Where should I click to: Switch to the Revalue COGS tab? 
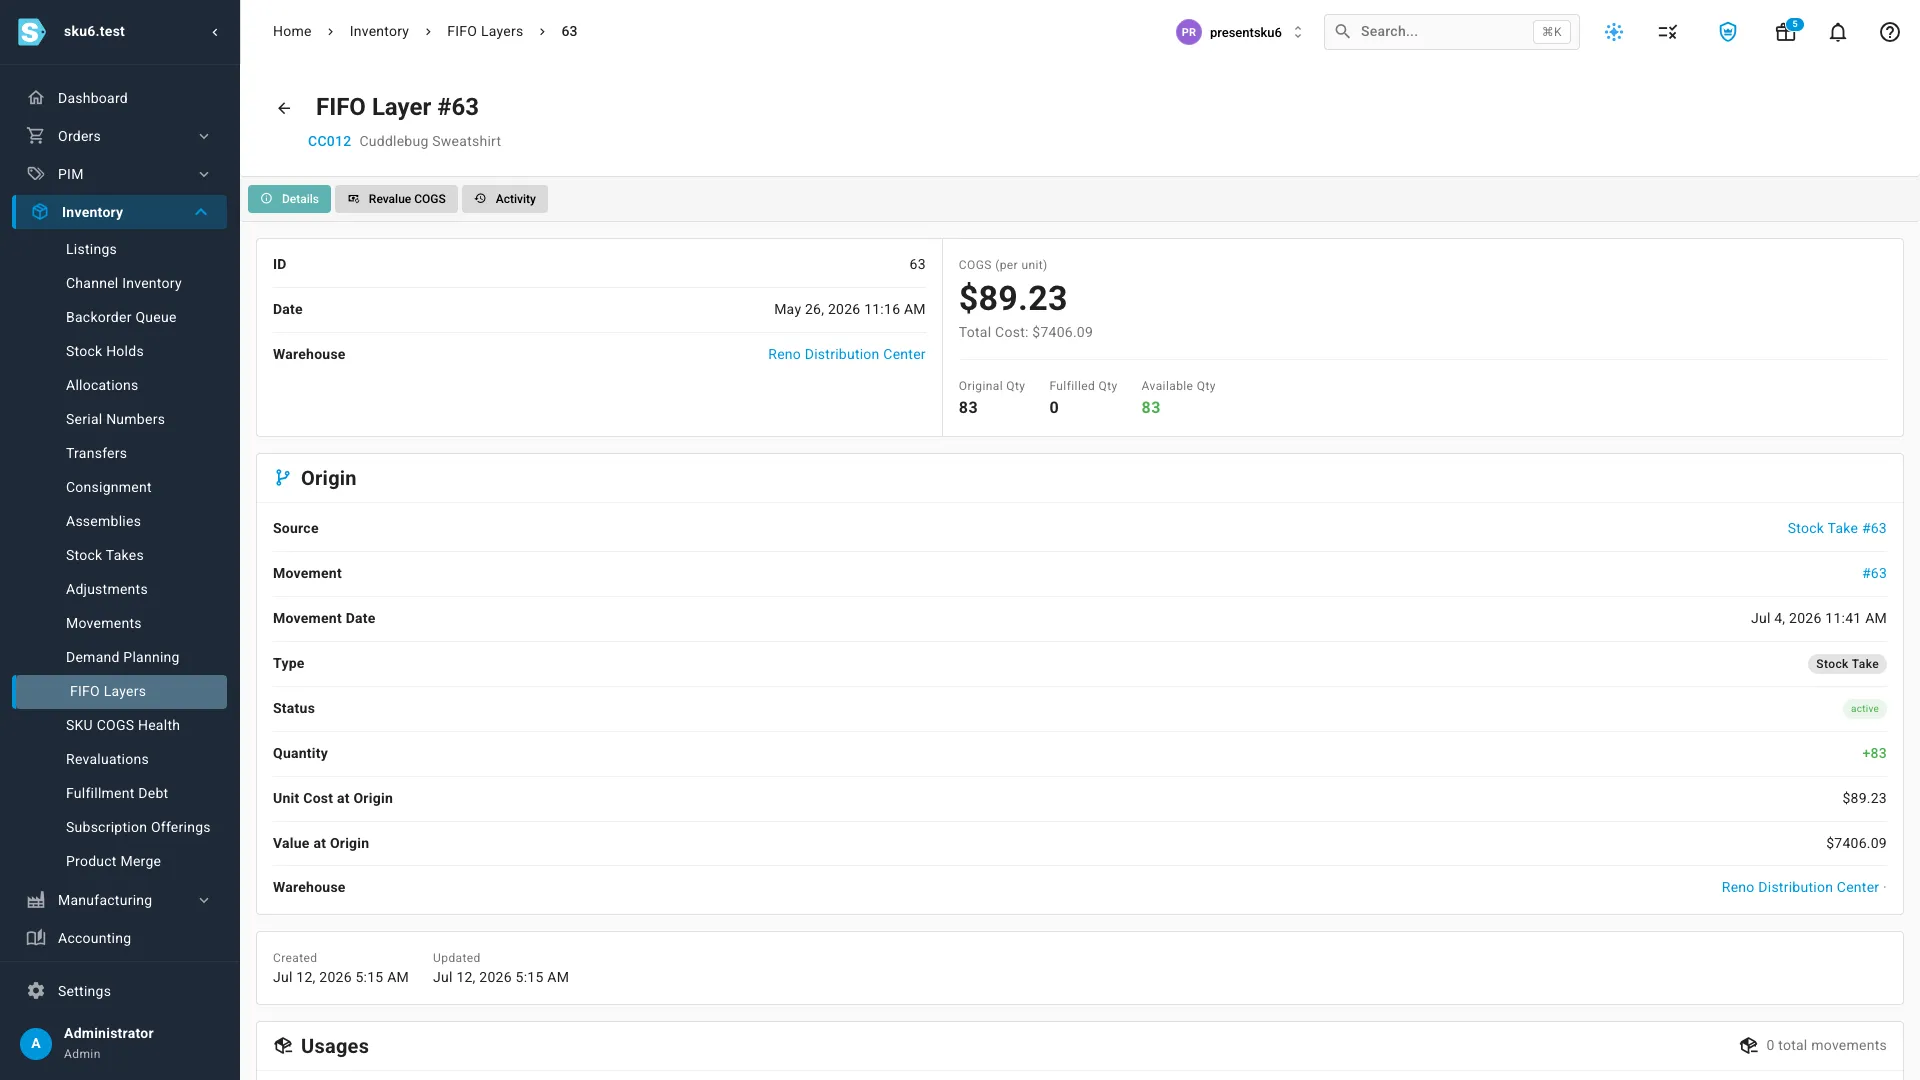coord(396,199)
